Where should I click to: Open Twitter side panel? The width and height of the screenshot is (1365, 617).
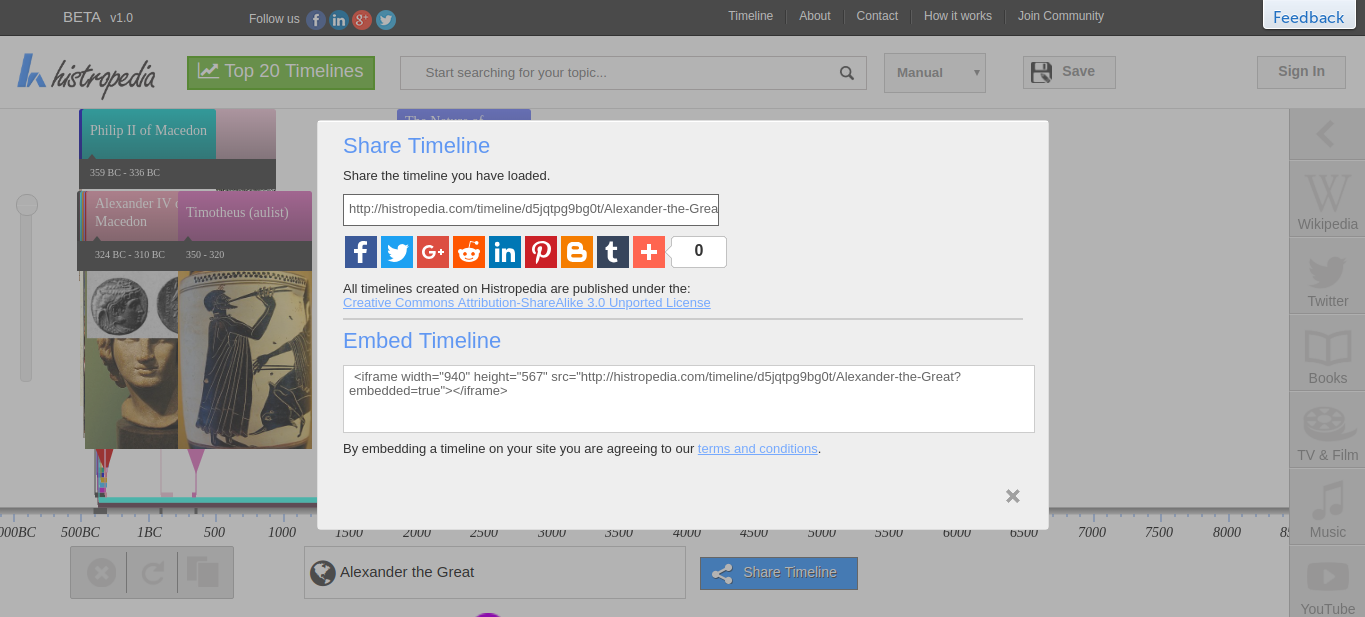click(x=1327, y=278)
